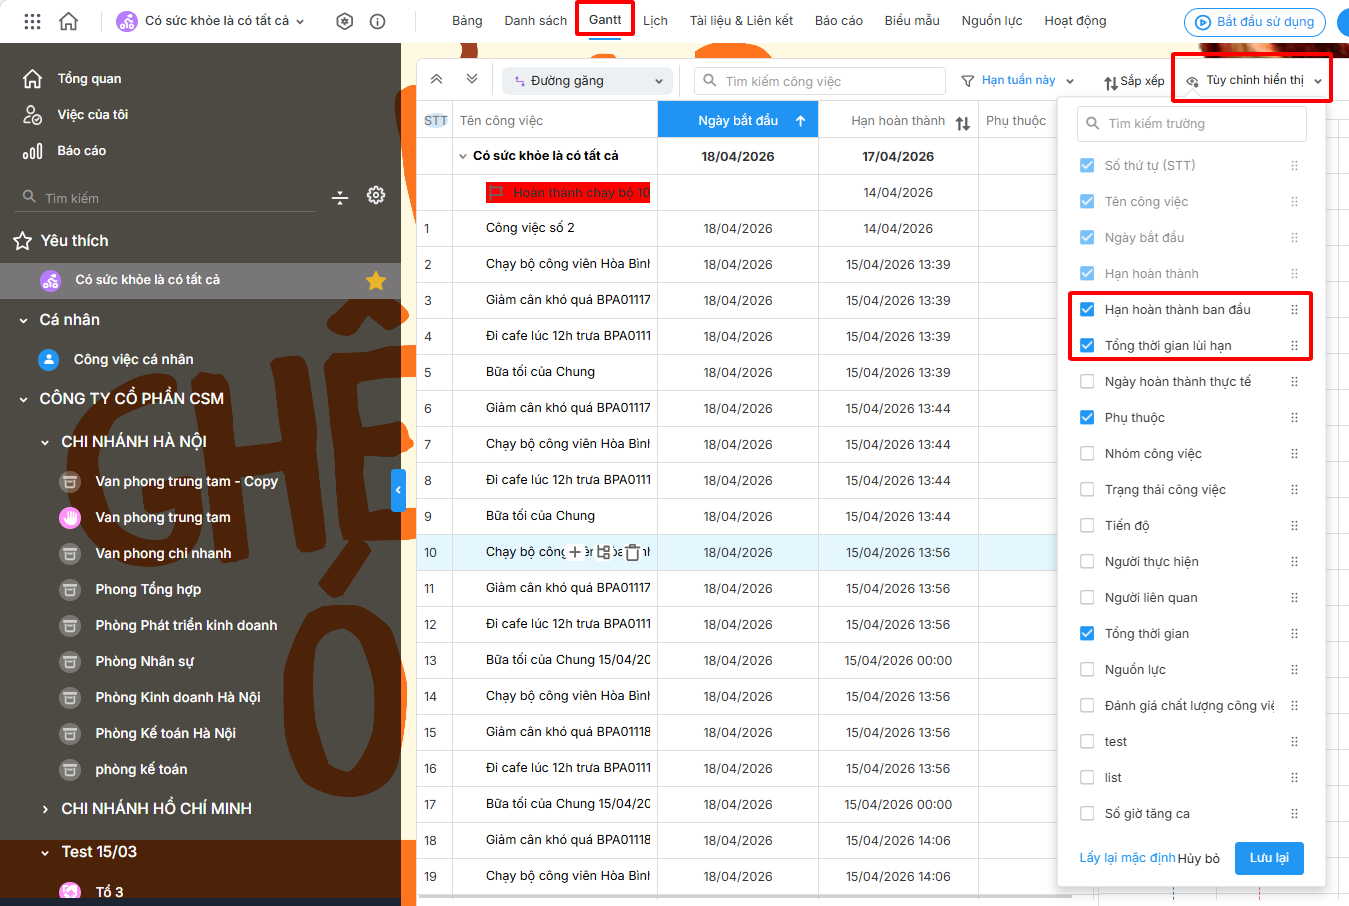Open the apps grid launcher icon

(x=32, y=21)
